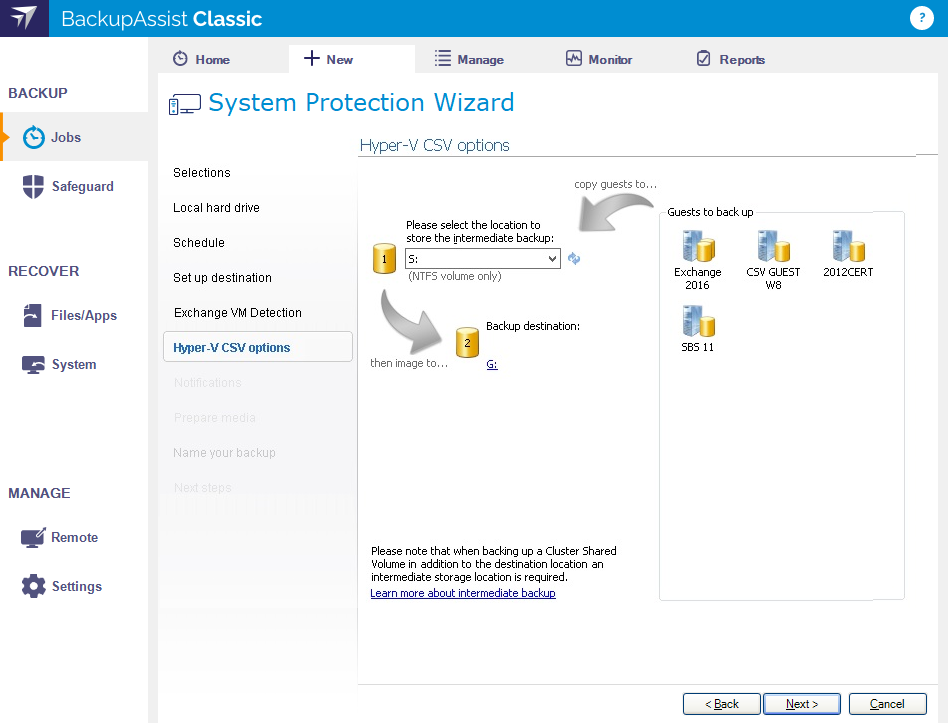Viewport: 948px width, 723px height.
Task: Switch to the Reports tab
Action: [731, 59]
